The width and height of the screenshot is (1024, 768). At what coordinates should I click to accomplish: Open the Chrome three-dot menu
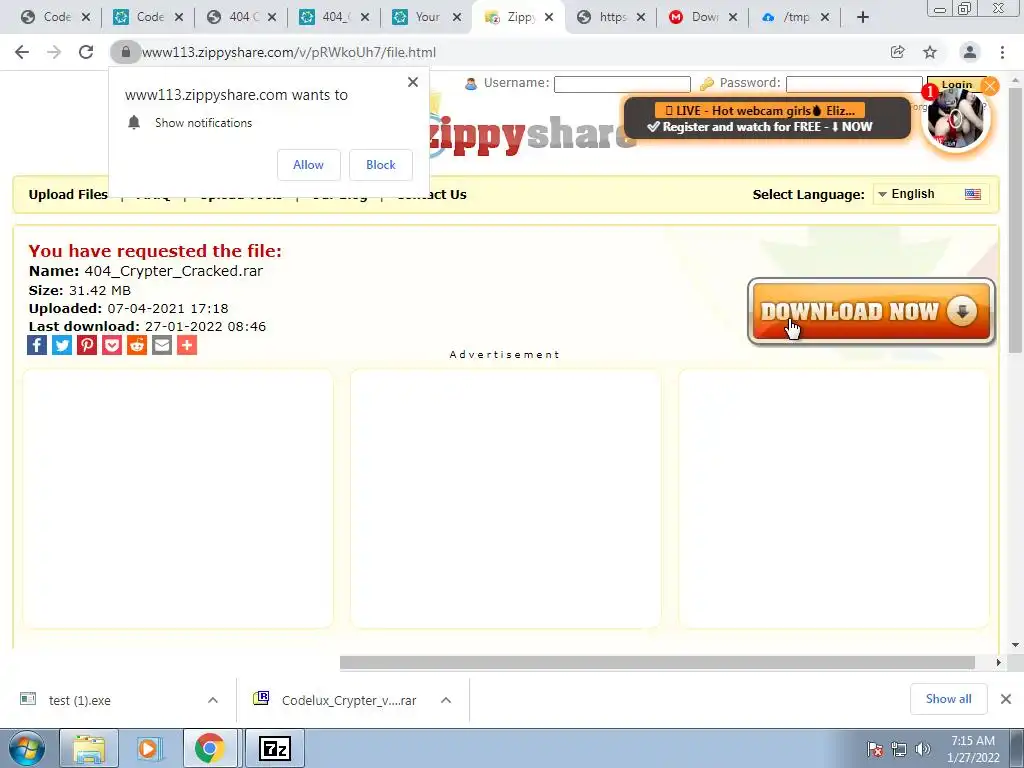(1002, 52)
